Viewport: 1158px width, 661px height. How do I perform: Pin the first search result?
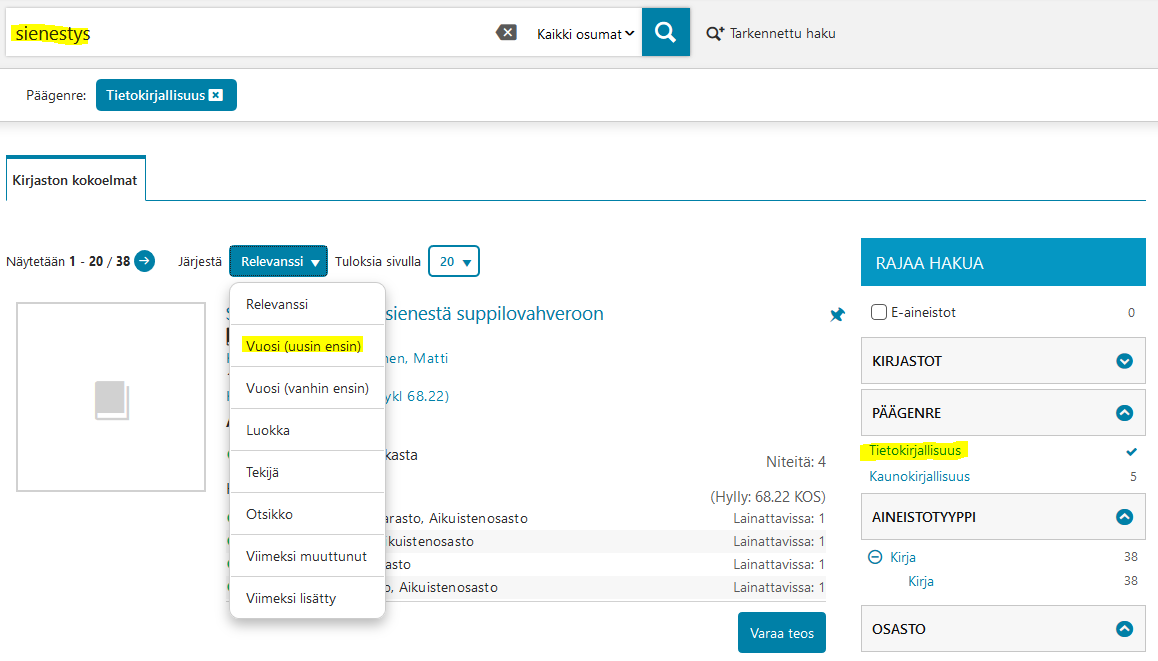(837, 315)
